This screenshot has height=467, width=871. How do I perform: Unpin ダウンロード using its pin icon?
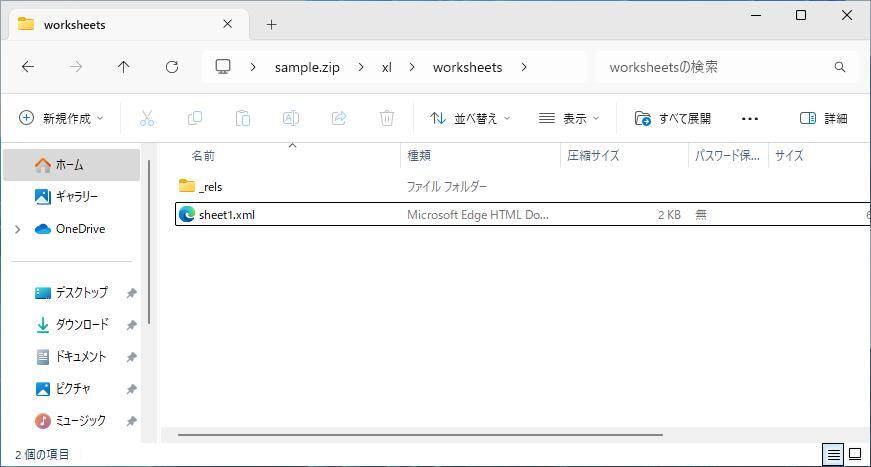pos(131,325)
